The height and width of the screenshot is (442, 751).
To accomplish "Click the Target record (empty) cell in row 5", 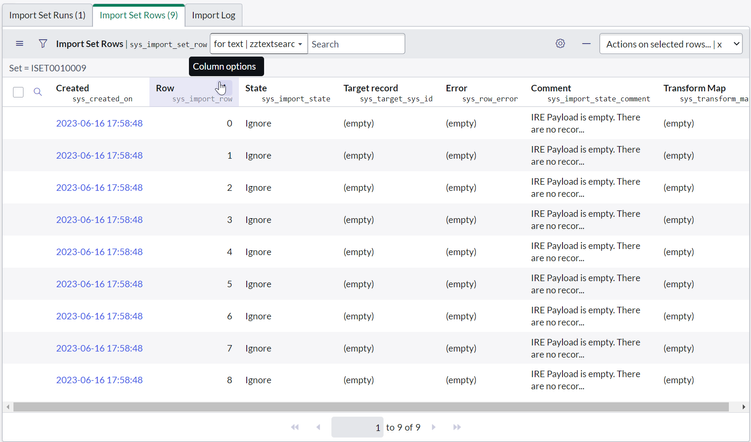I will coord(358,283).
